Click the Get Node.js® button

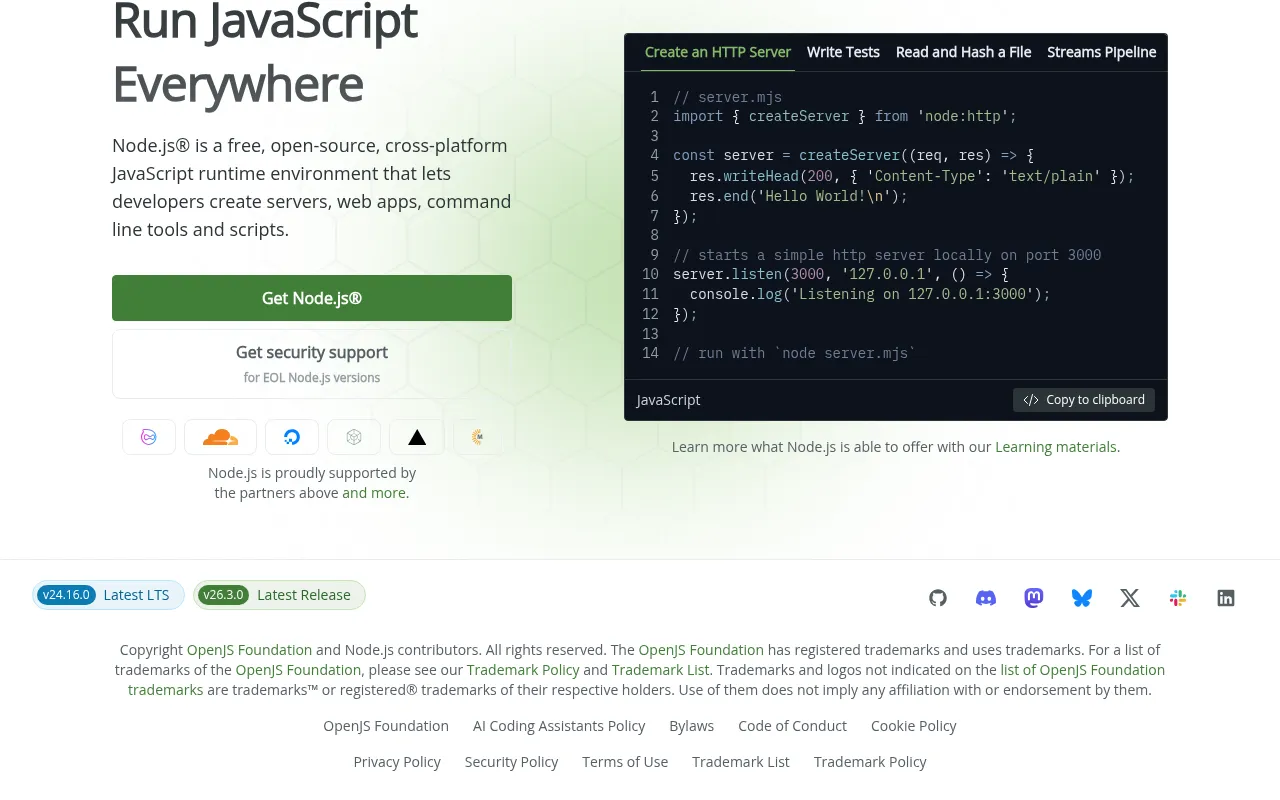pyautogui.click(x=312, y=298)
